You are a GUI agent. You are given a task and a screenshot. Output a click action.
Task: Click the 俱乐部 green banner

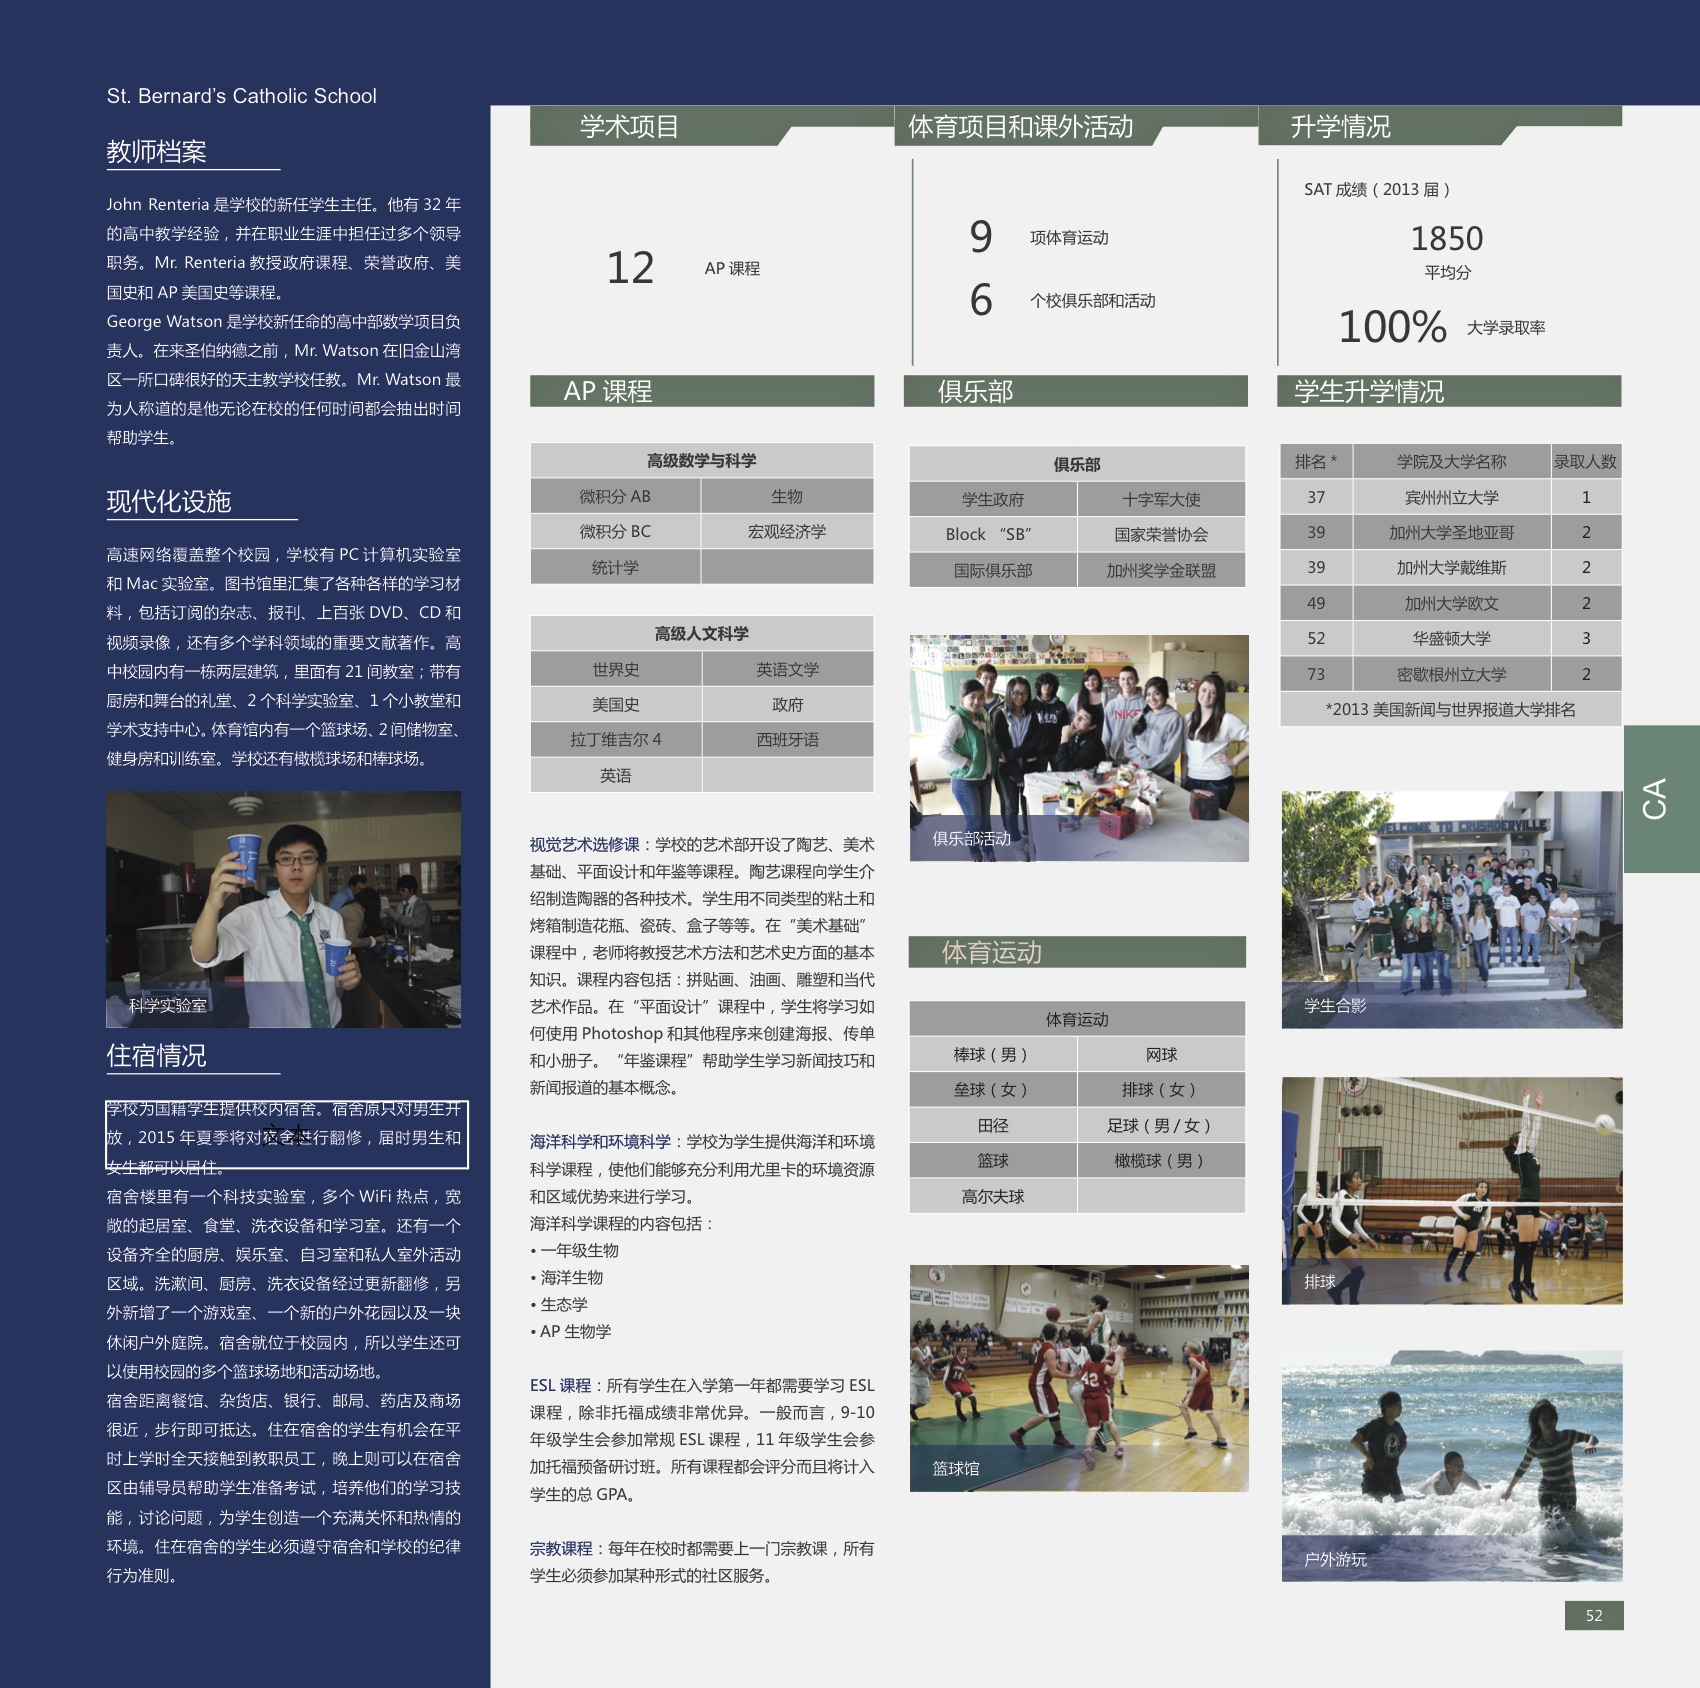click(1076, 391)
